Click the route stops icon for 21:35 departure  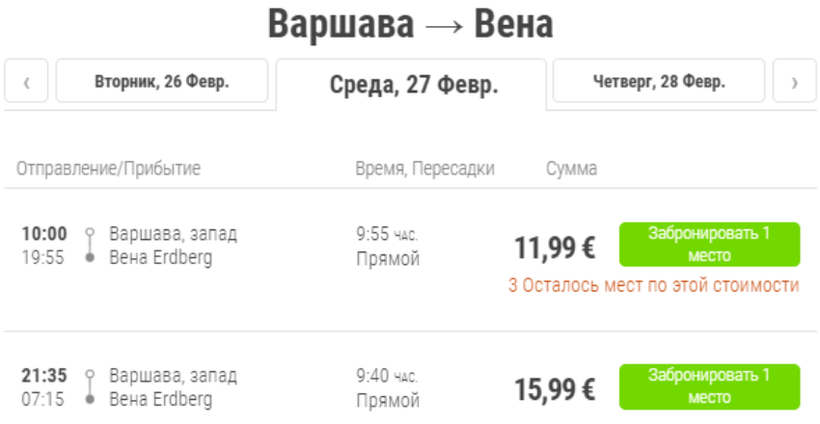[x=89, y=388]
